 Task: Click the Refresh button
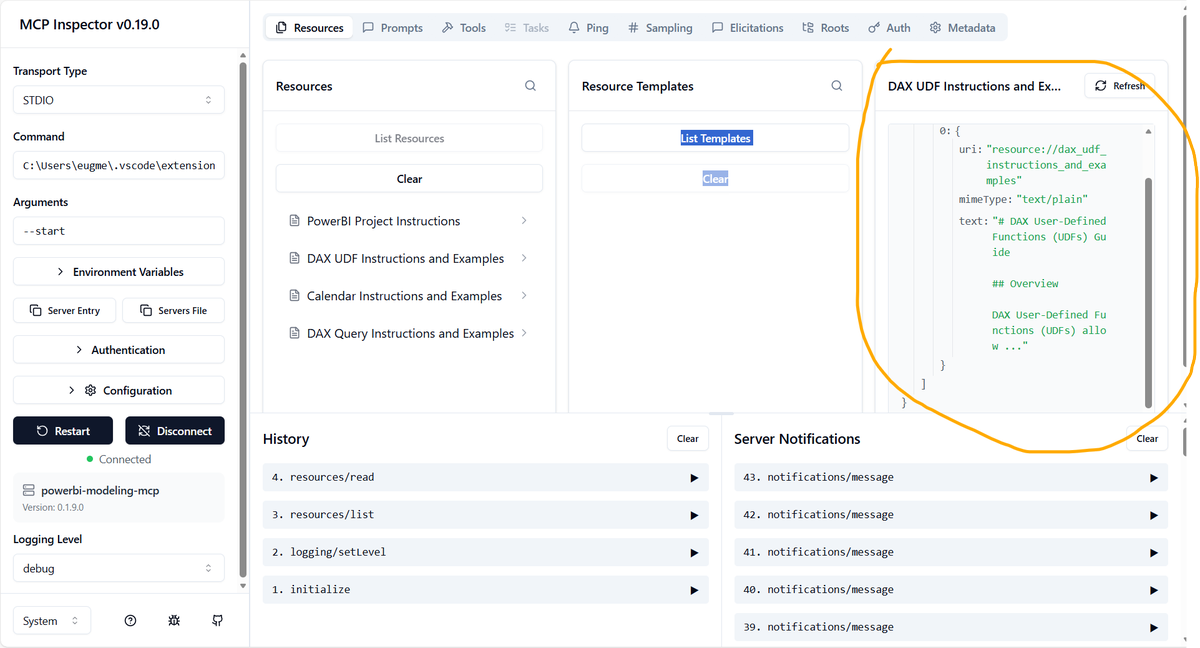tap(1119, 86)
